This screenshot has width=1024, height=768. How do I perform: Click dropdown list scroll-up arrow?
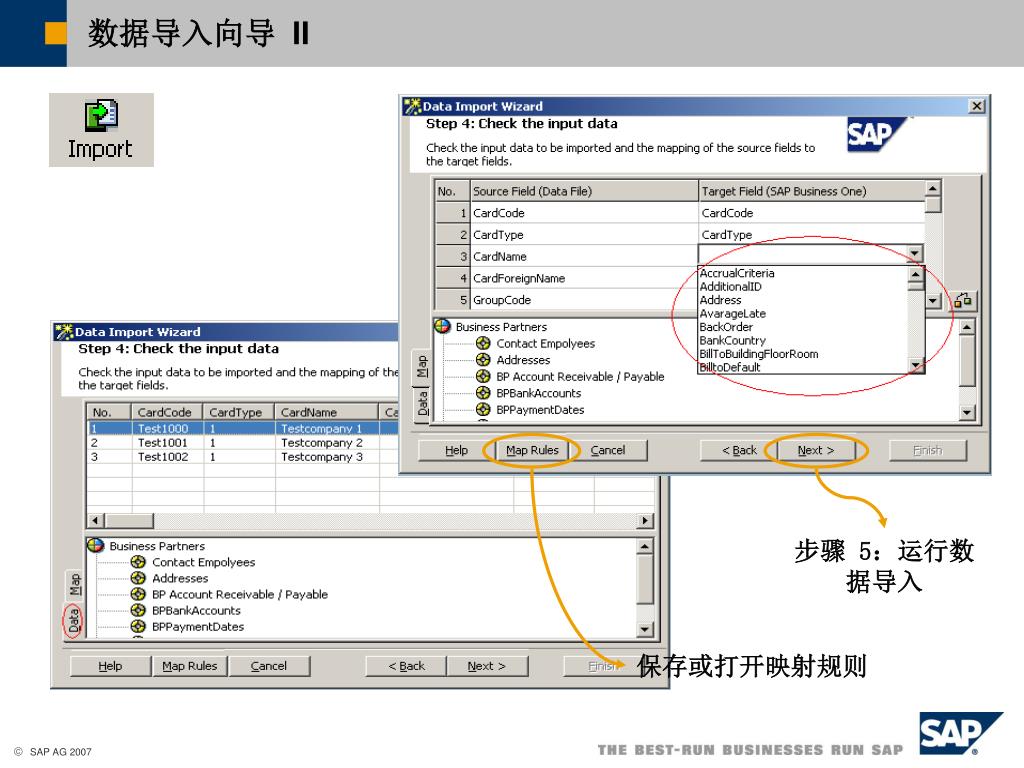coord(916,274)
